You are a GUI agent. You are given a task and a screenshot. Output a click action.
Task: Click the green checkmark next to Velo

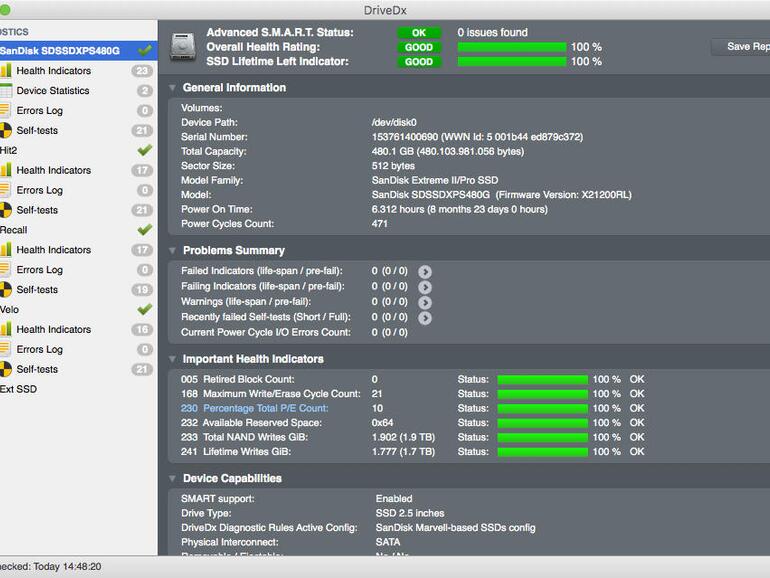tap(144, 309)
